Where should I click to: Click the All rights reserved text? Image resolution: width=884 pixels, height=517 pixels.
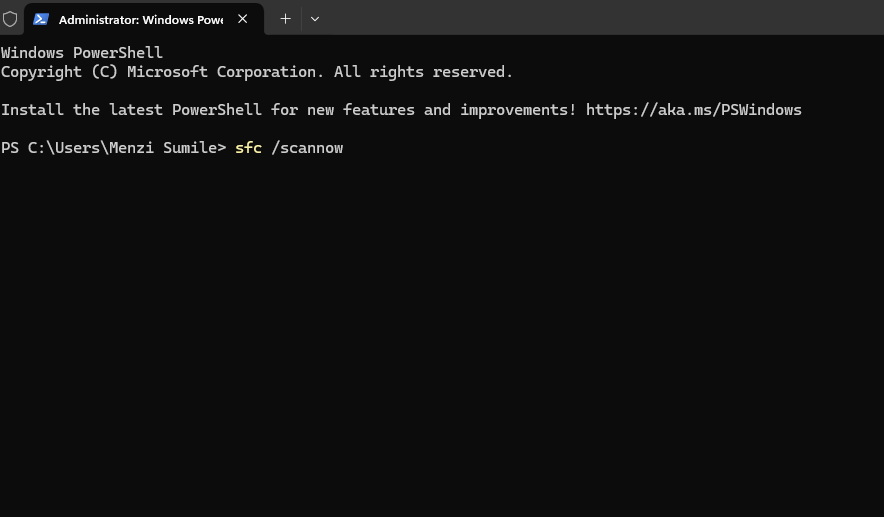pos(423,72)
